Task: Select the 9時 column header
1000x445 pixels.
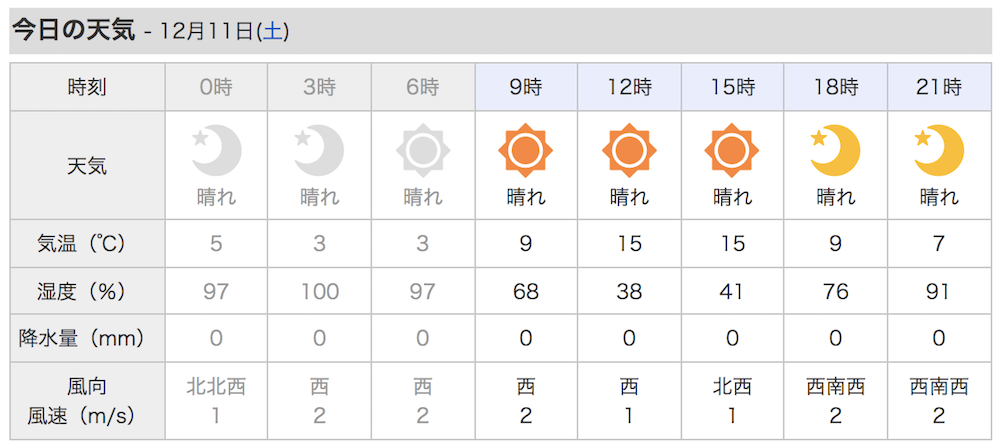Action: click(526, 87)
